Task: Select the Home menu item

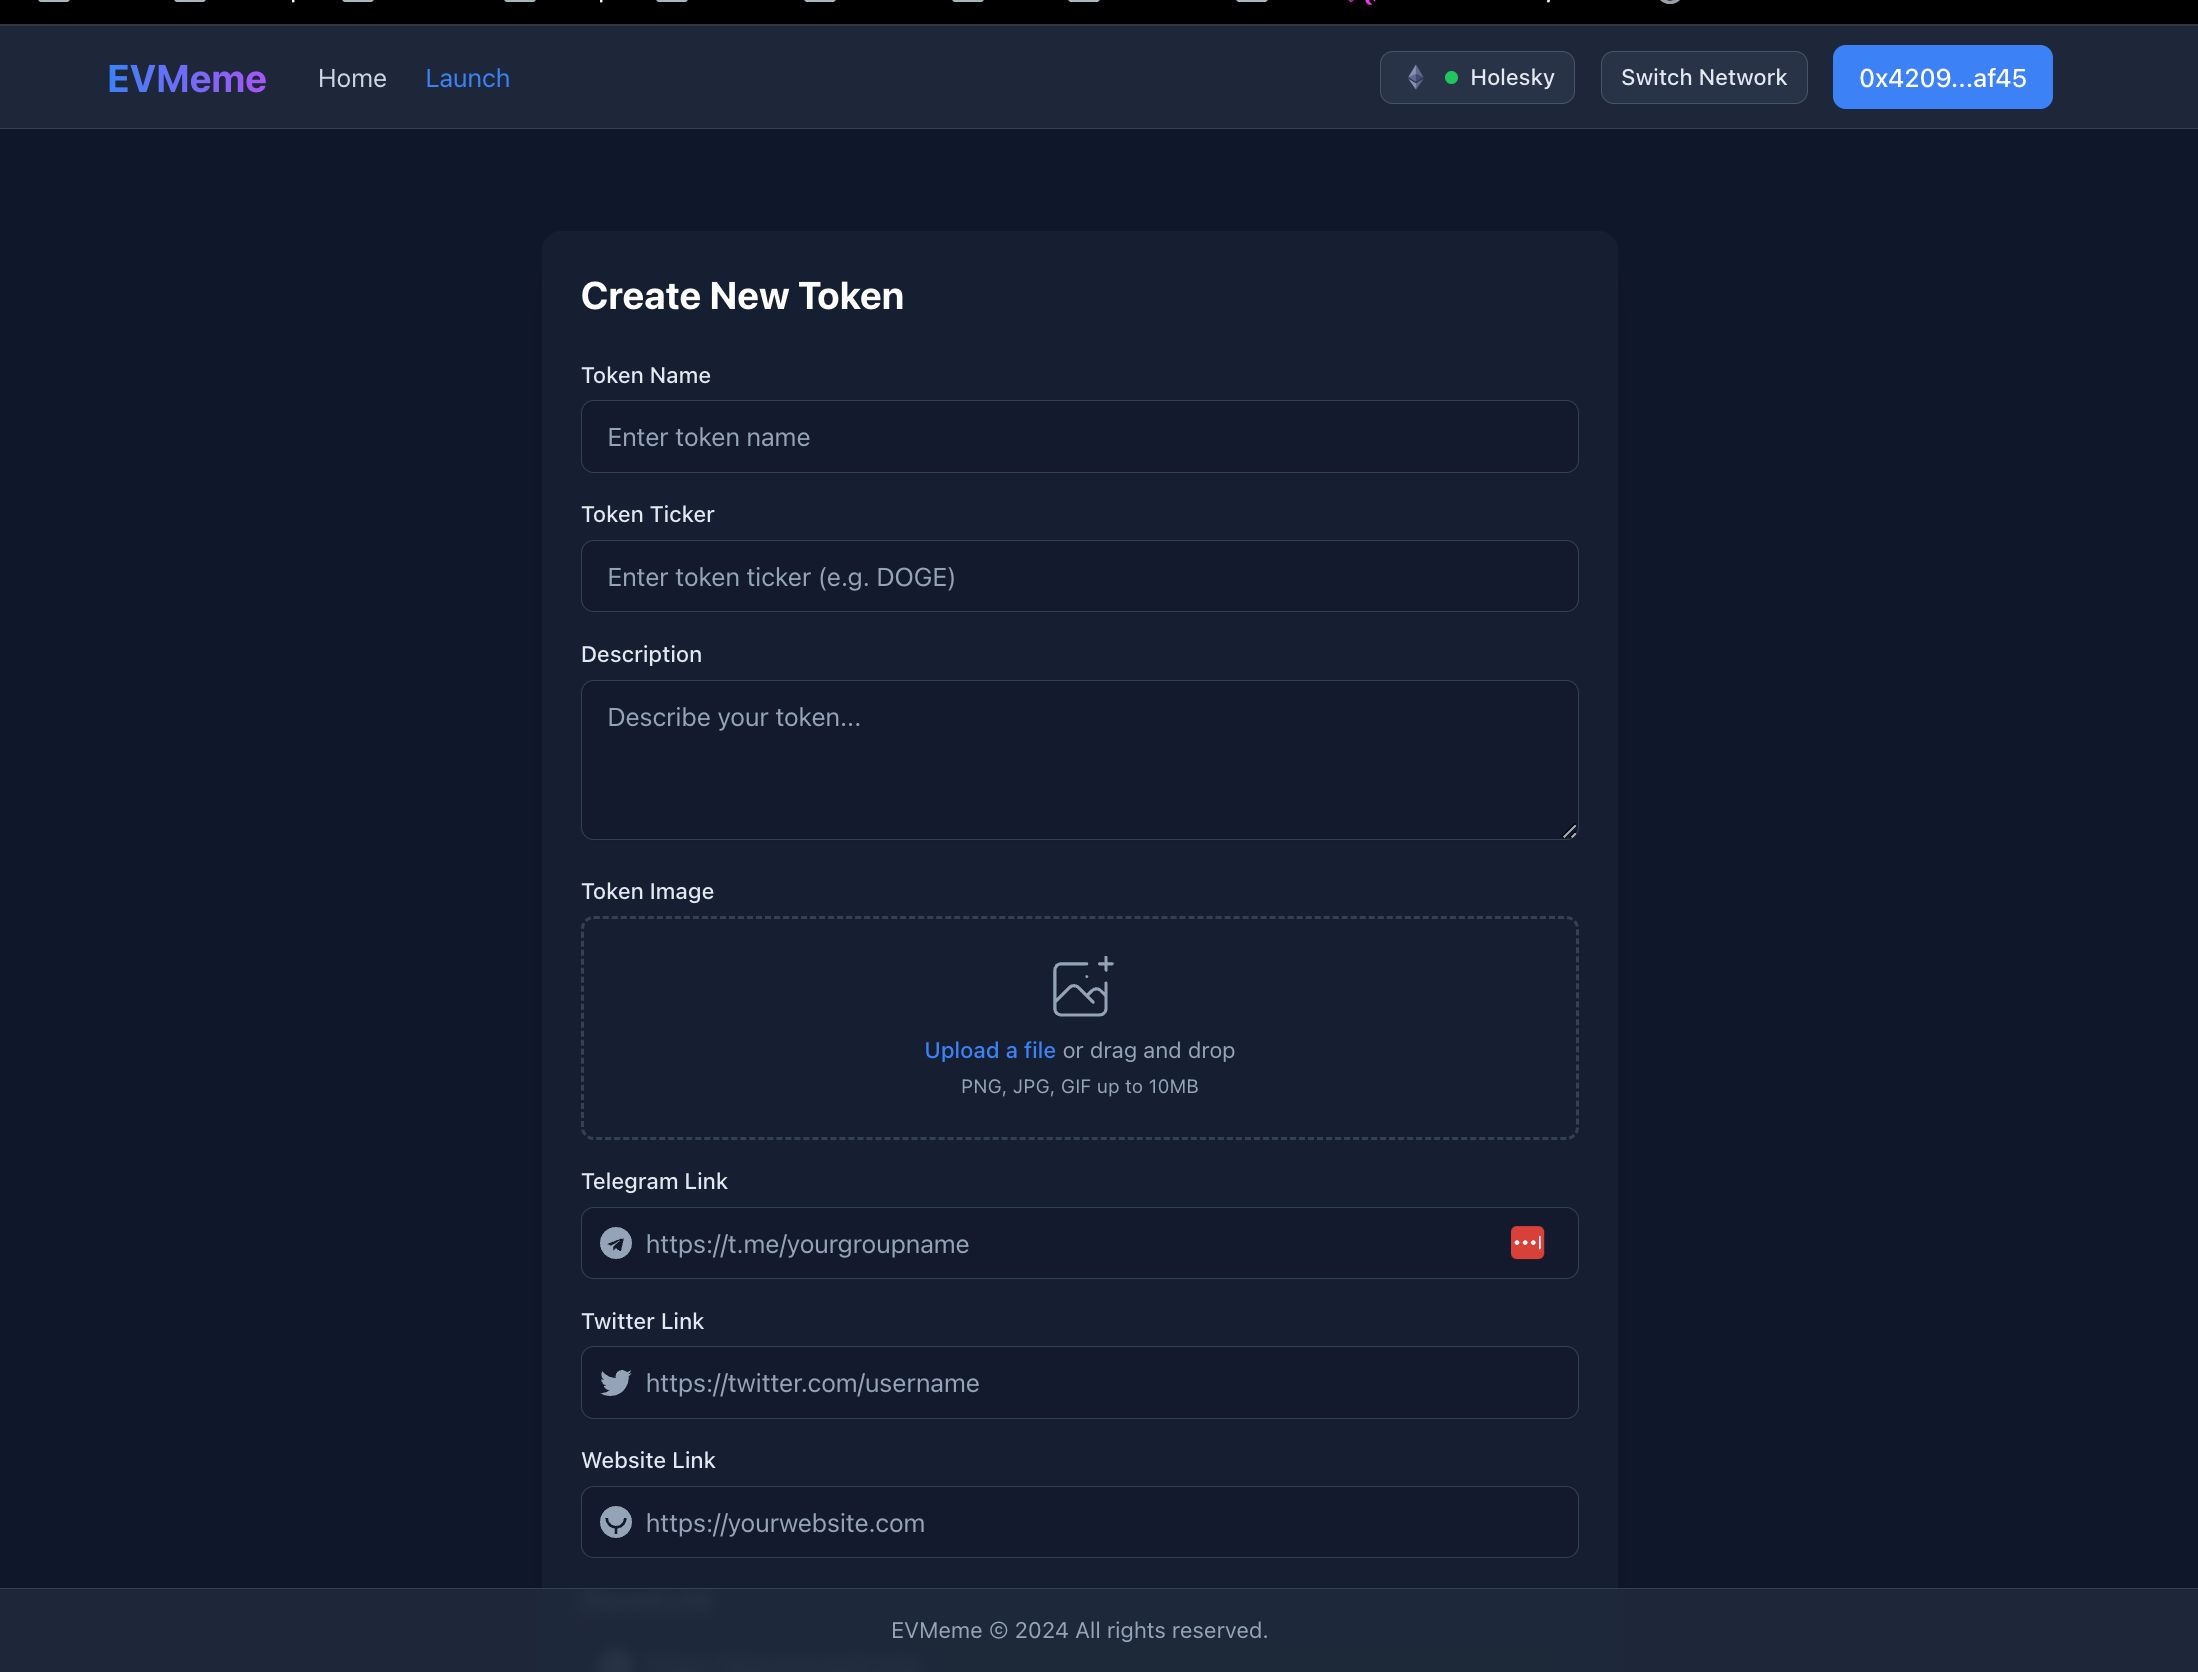Action: (x=351, y=76)
